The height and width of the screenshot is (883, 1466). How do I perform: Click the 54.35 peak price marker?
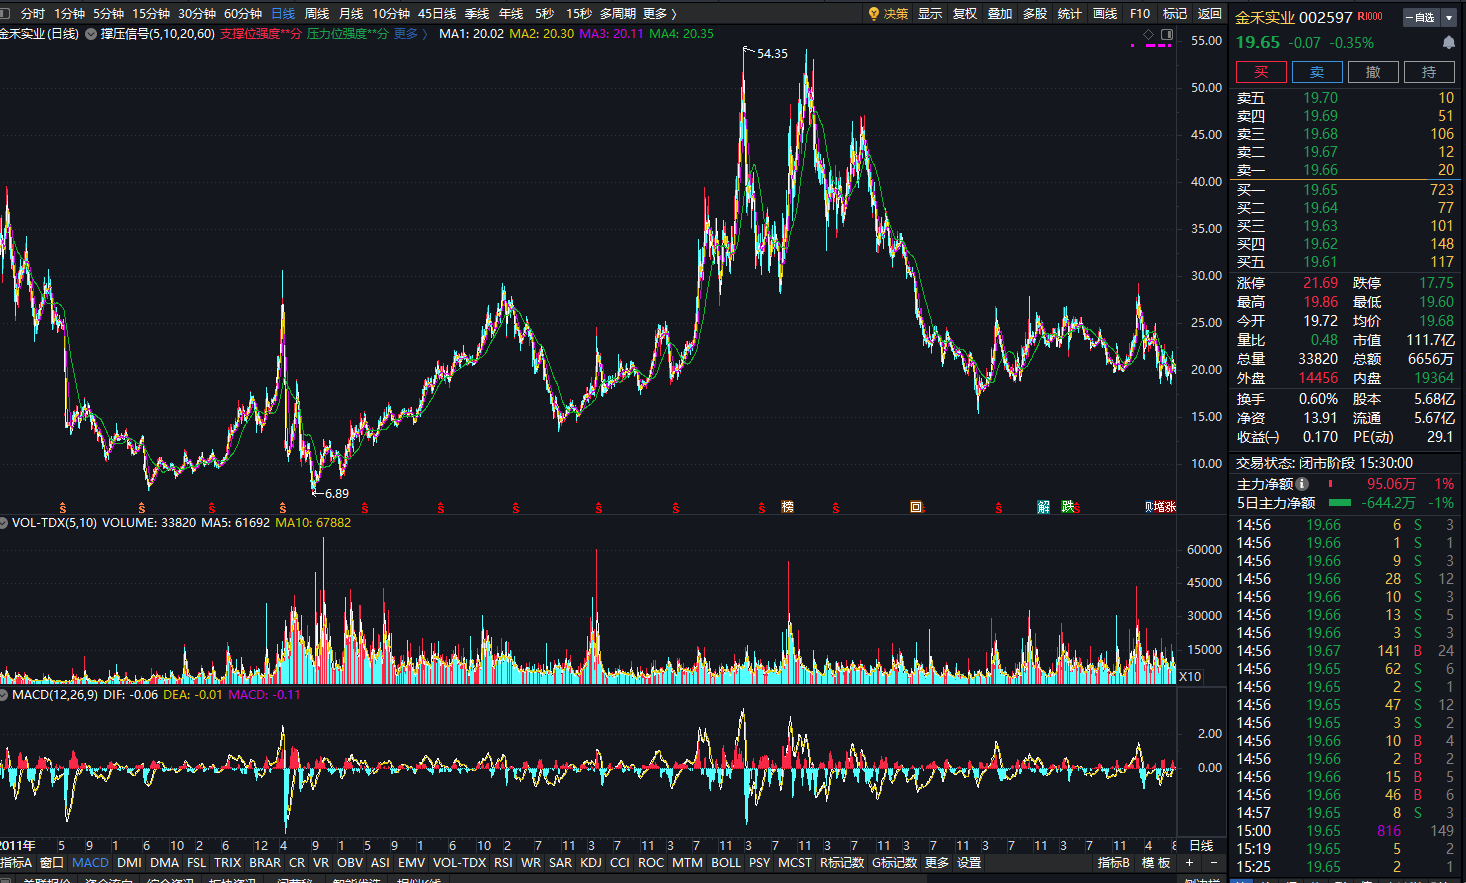point(772,54)
